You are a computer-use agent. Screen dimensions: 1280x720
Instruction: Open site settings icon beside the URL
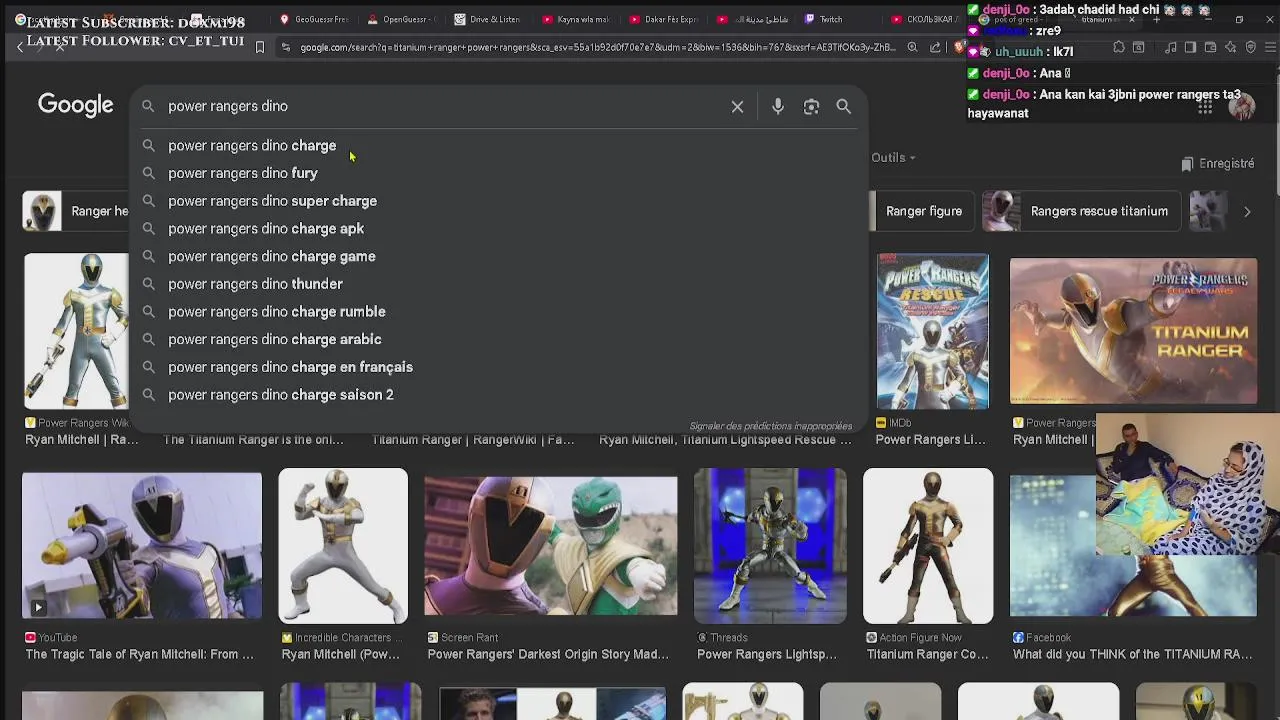point(285,47)
